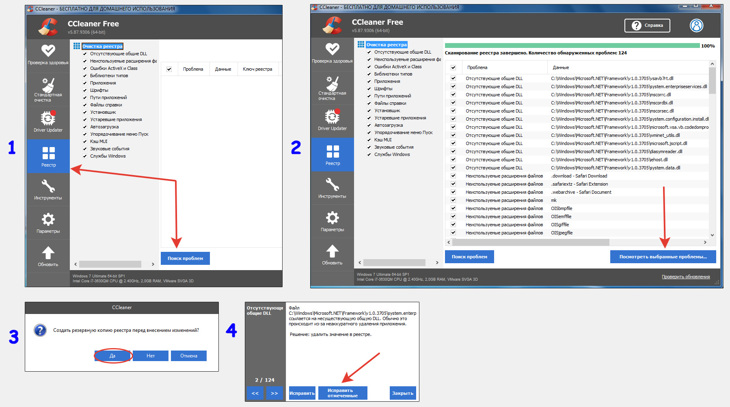
Task: Click Исправить button in dialog 4
Action: coord(302,393)
